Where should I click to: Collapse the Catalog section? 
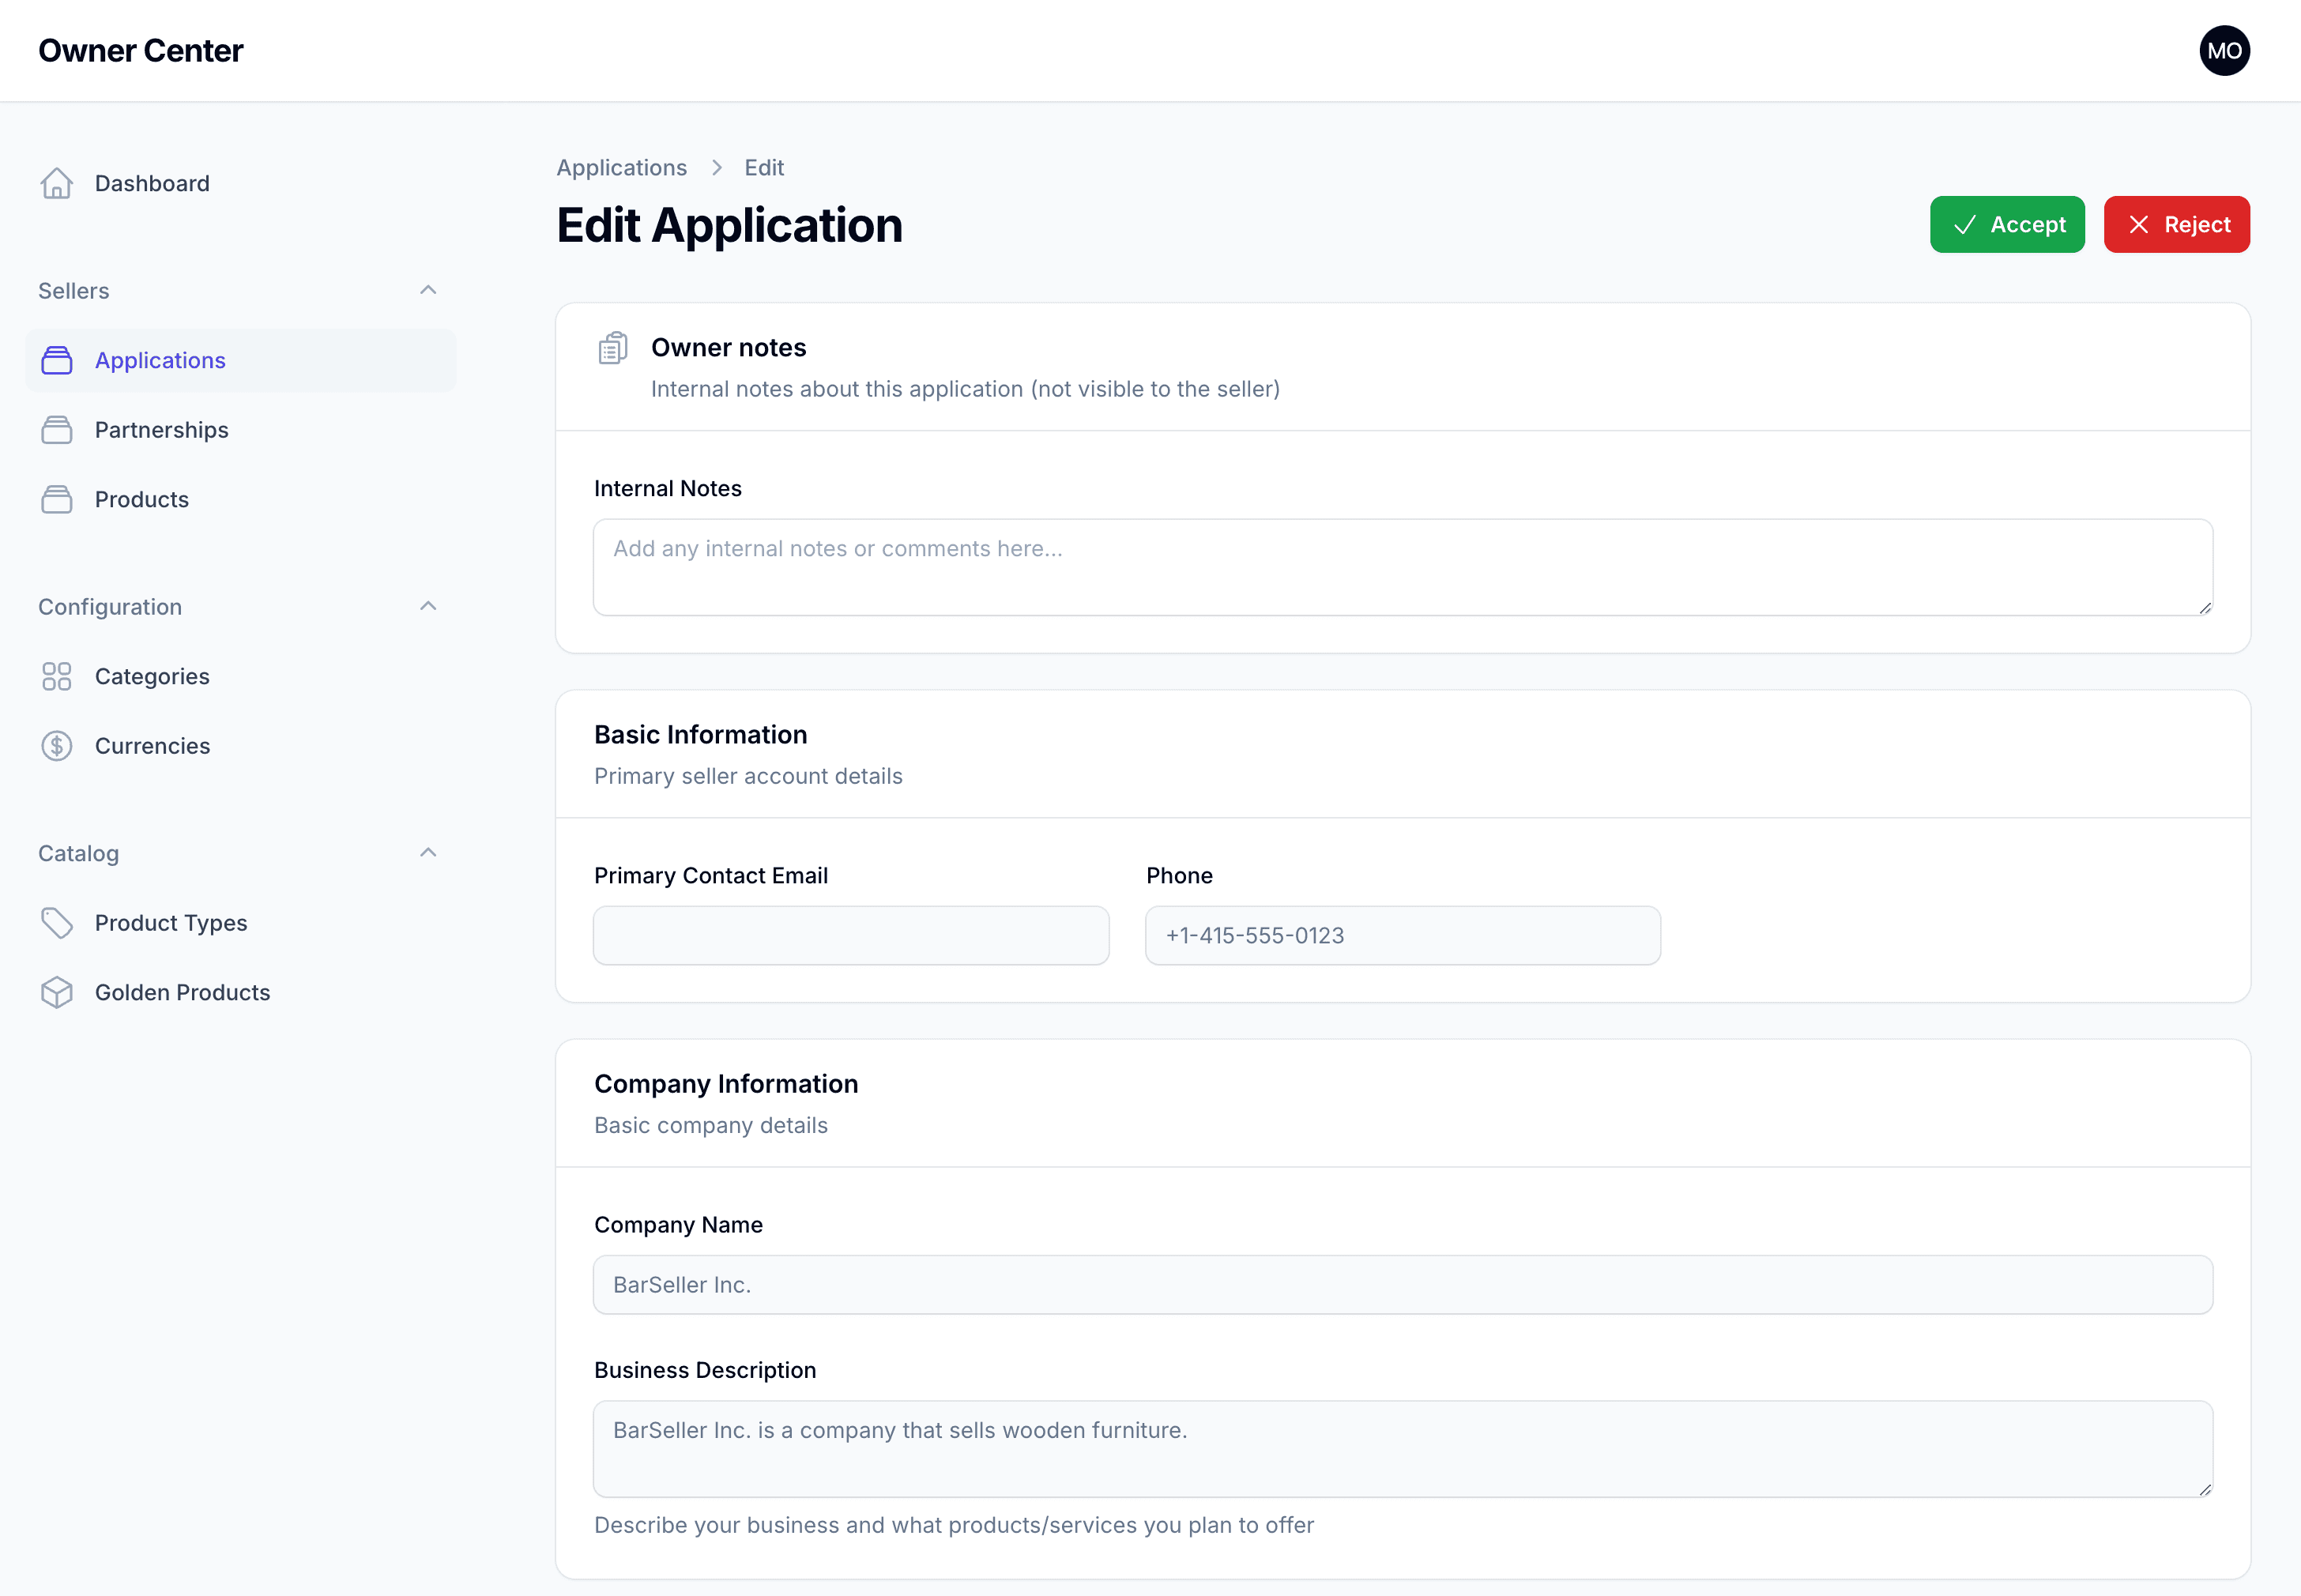pos(428,852)
